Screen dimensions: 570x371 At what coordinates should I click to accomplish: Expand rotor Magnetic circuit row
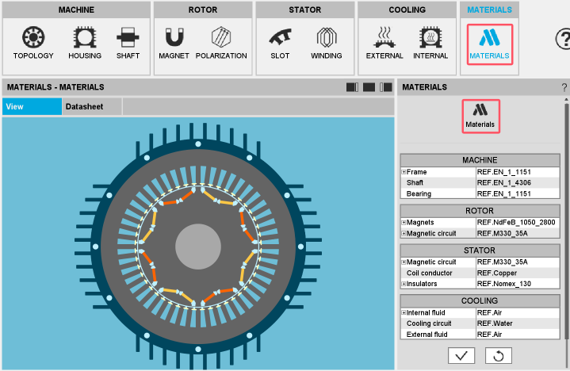(404, 233)
